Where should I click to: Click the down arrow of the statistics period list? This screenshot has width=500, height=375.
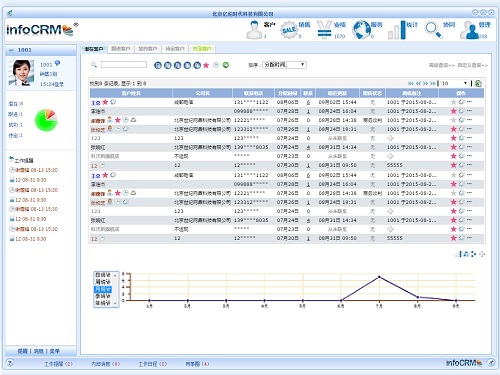[115, 303]
